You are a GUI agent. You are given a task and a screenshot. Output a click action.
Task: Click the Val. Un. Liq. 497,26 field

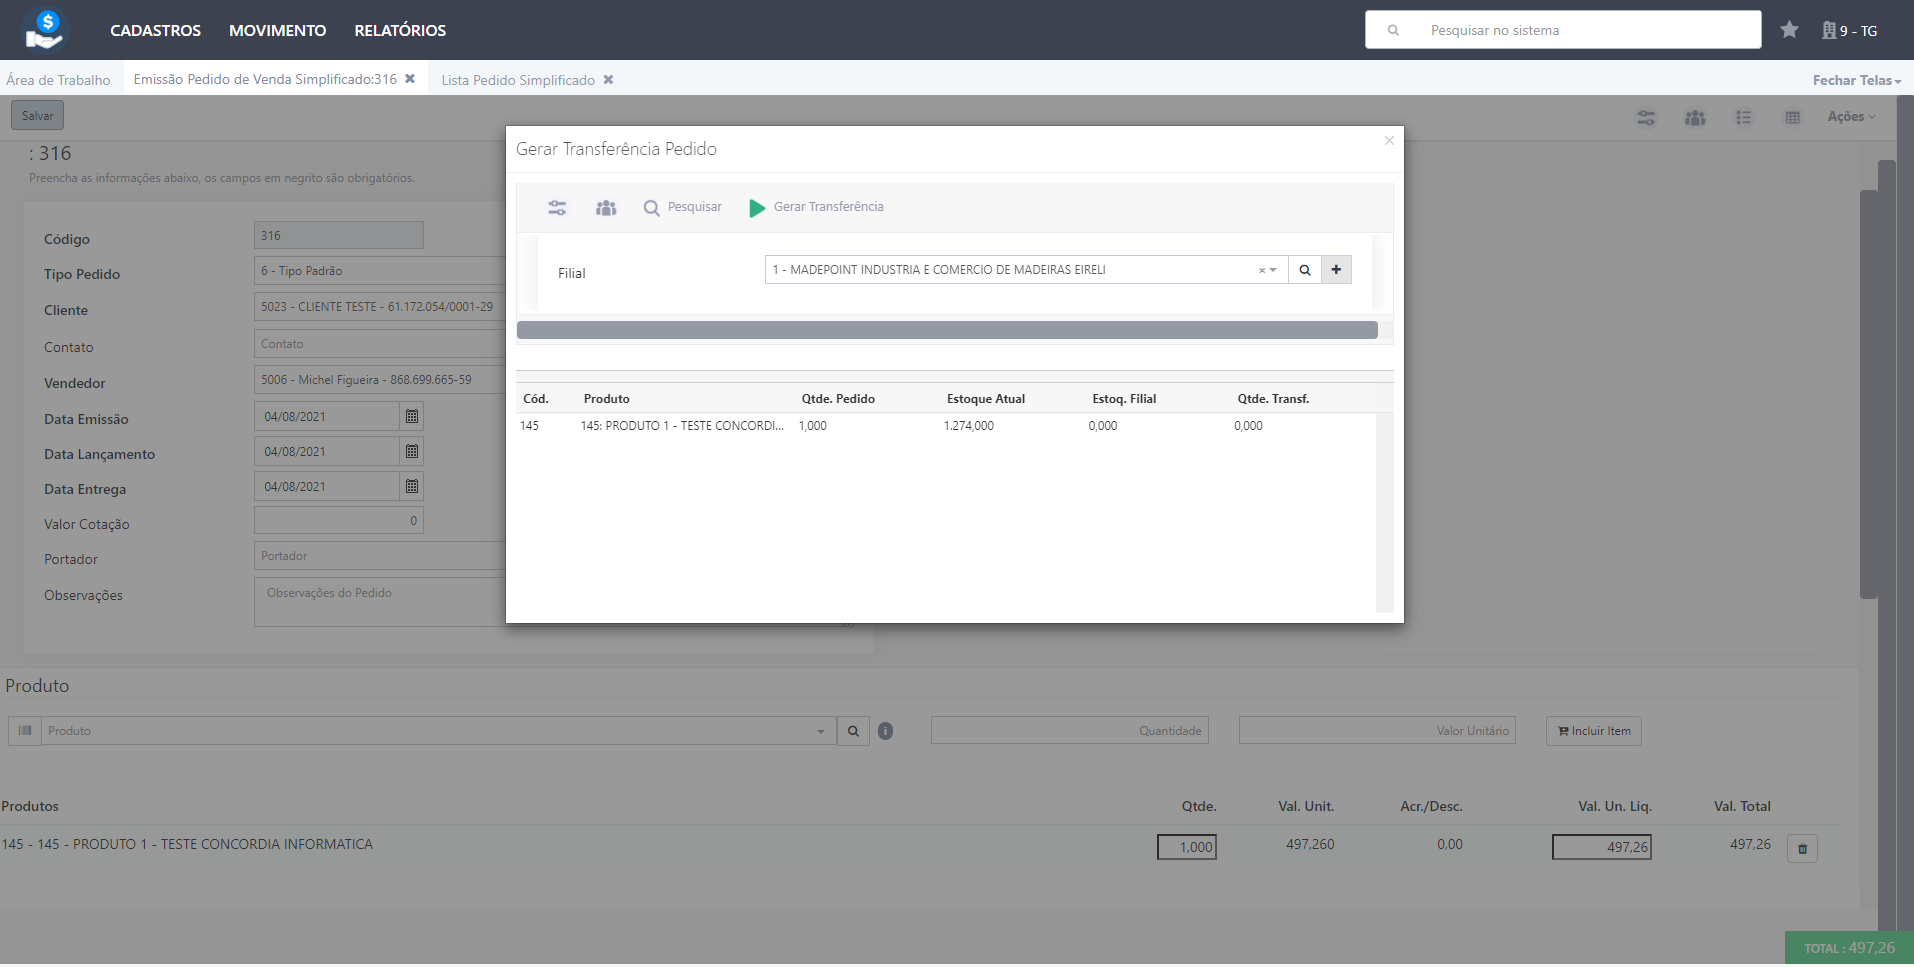[x=1601, y=847]
